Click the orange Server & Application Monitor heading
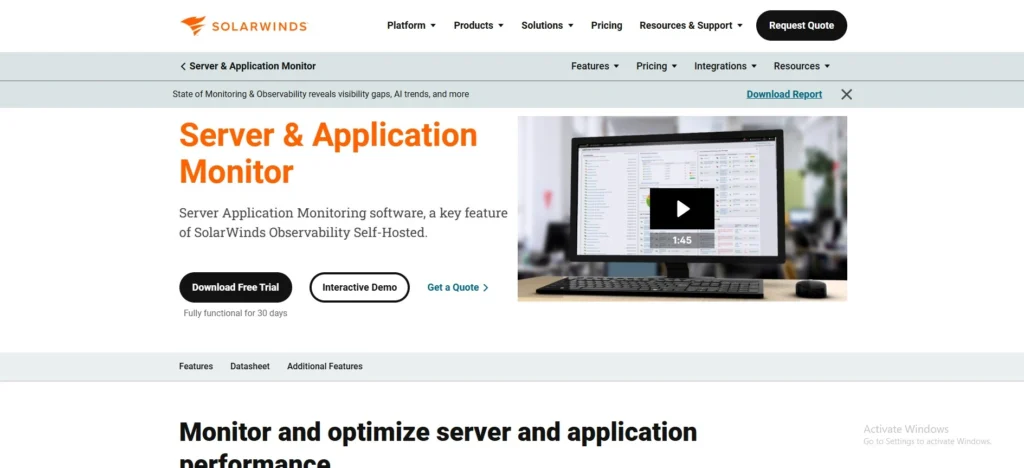Viewport: 1024px width, 468px height. tap(328, 153)
